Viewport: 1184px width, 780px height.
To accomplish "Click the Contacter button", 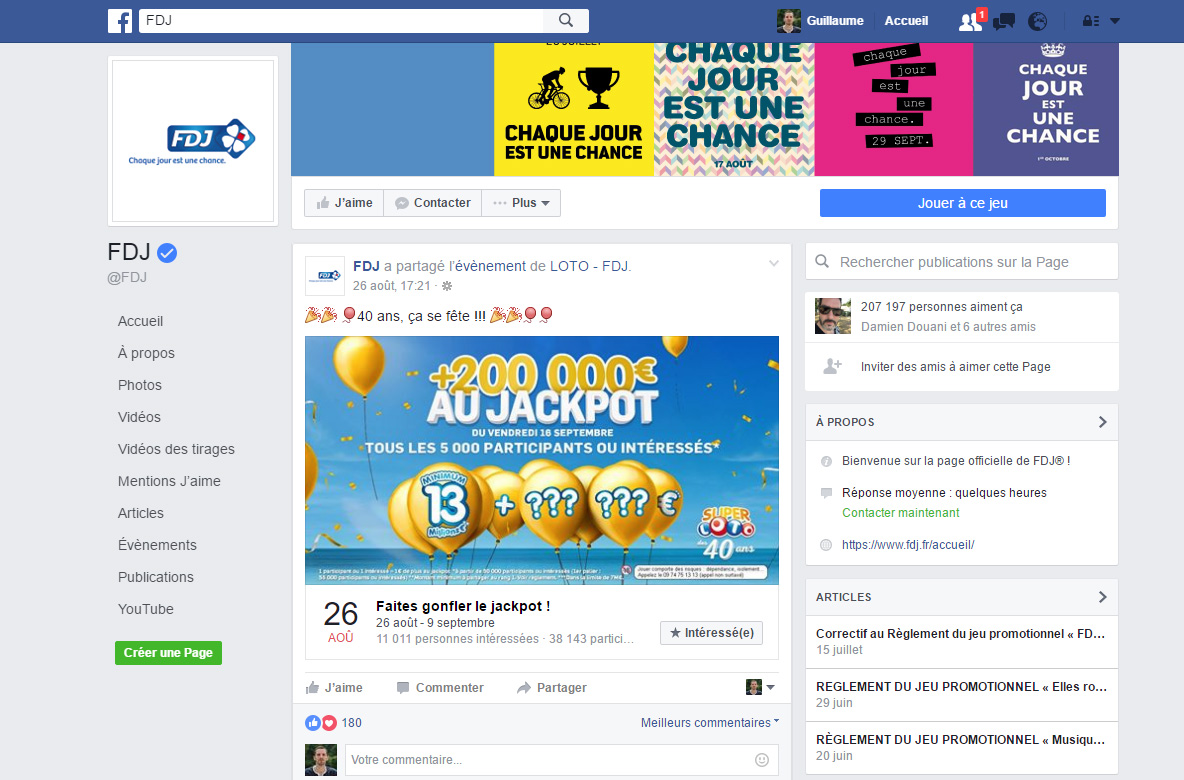I will tap(433, 203).
